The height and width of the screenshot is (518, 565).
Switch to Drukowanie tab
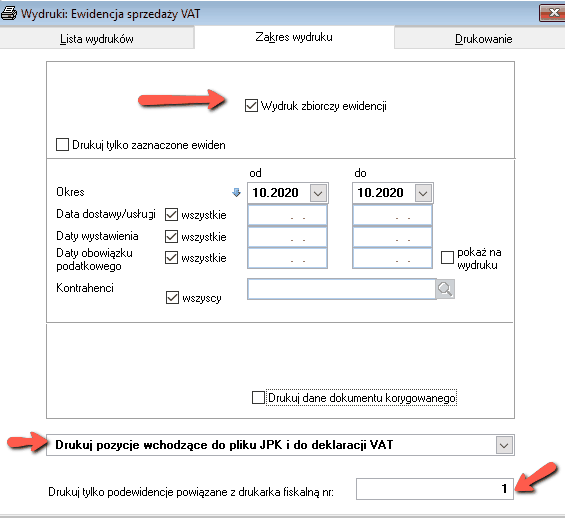pos(483,38)
